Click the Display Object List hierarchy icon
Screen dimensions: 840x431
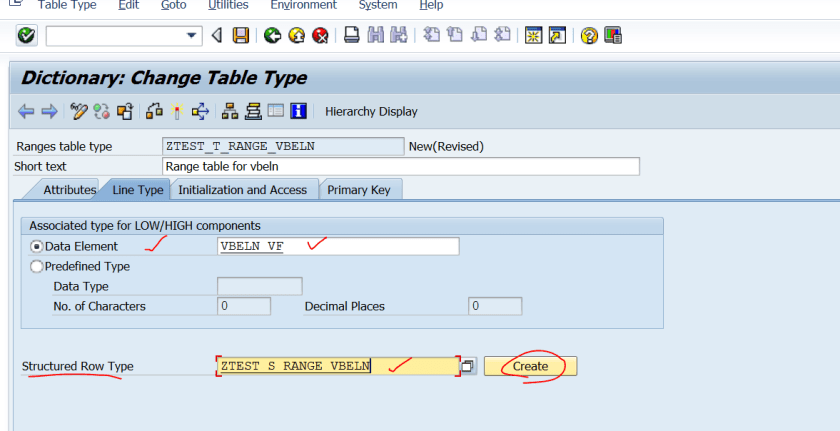pyautogui.click(x=230, y=111)
